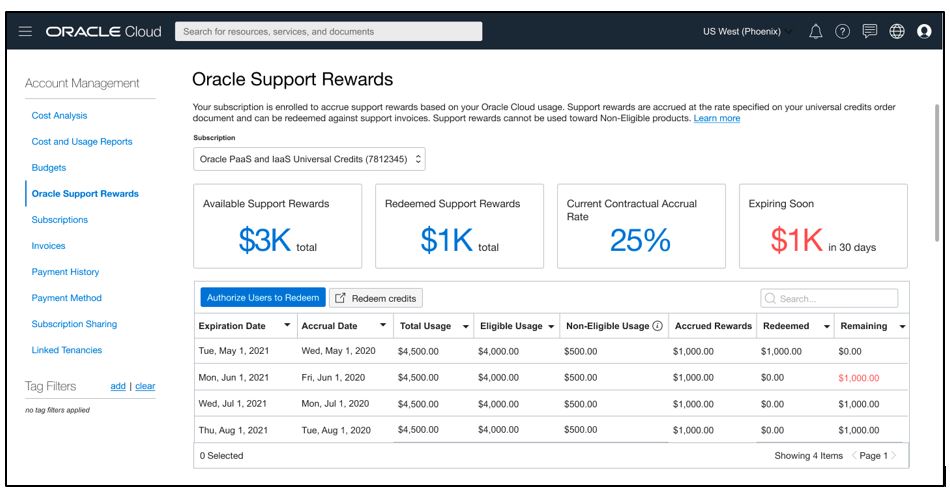Click Authorize Users to Redeem button
950x493 pixels.
click(263, 297)
